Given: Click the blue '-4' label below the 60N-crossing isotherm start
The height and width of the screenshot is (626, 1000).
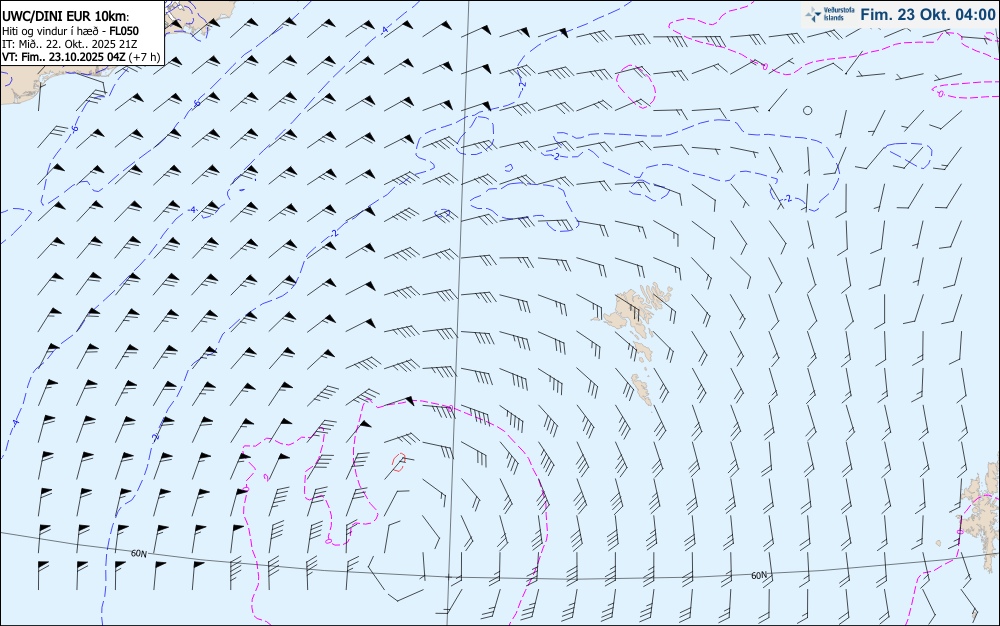Looking at the screenshot, I should [x=15, y=422].
